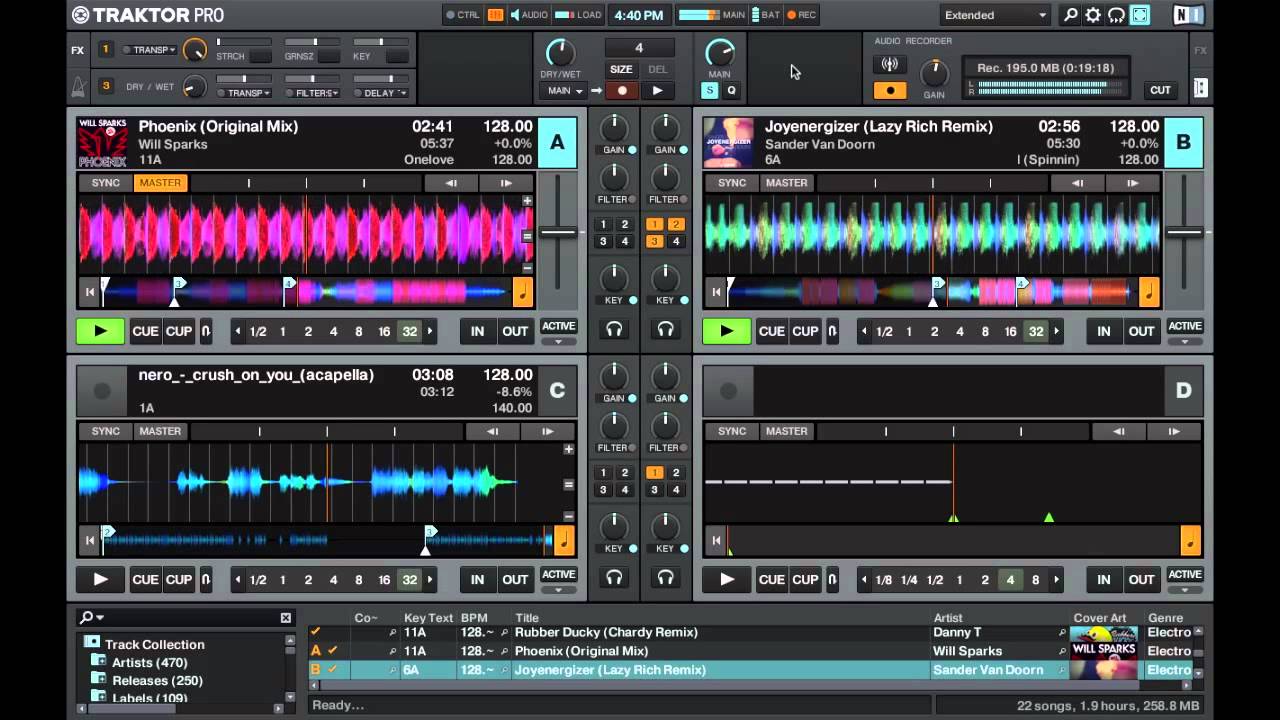Viewport: 1280px width, 720px height.
Task: Open the loop recorder MAIN source dropdown
Action: click(564, 91)
